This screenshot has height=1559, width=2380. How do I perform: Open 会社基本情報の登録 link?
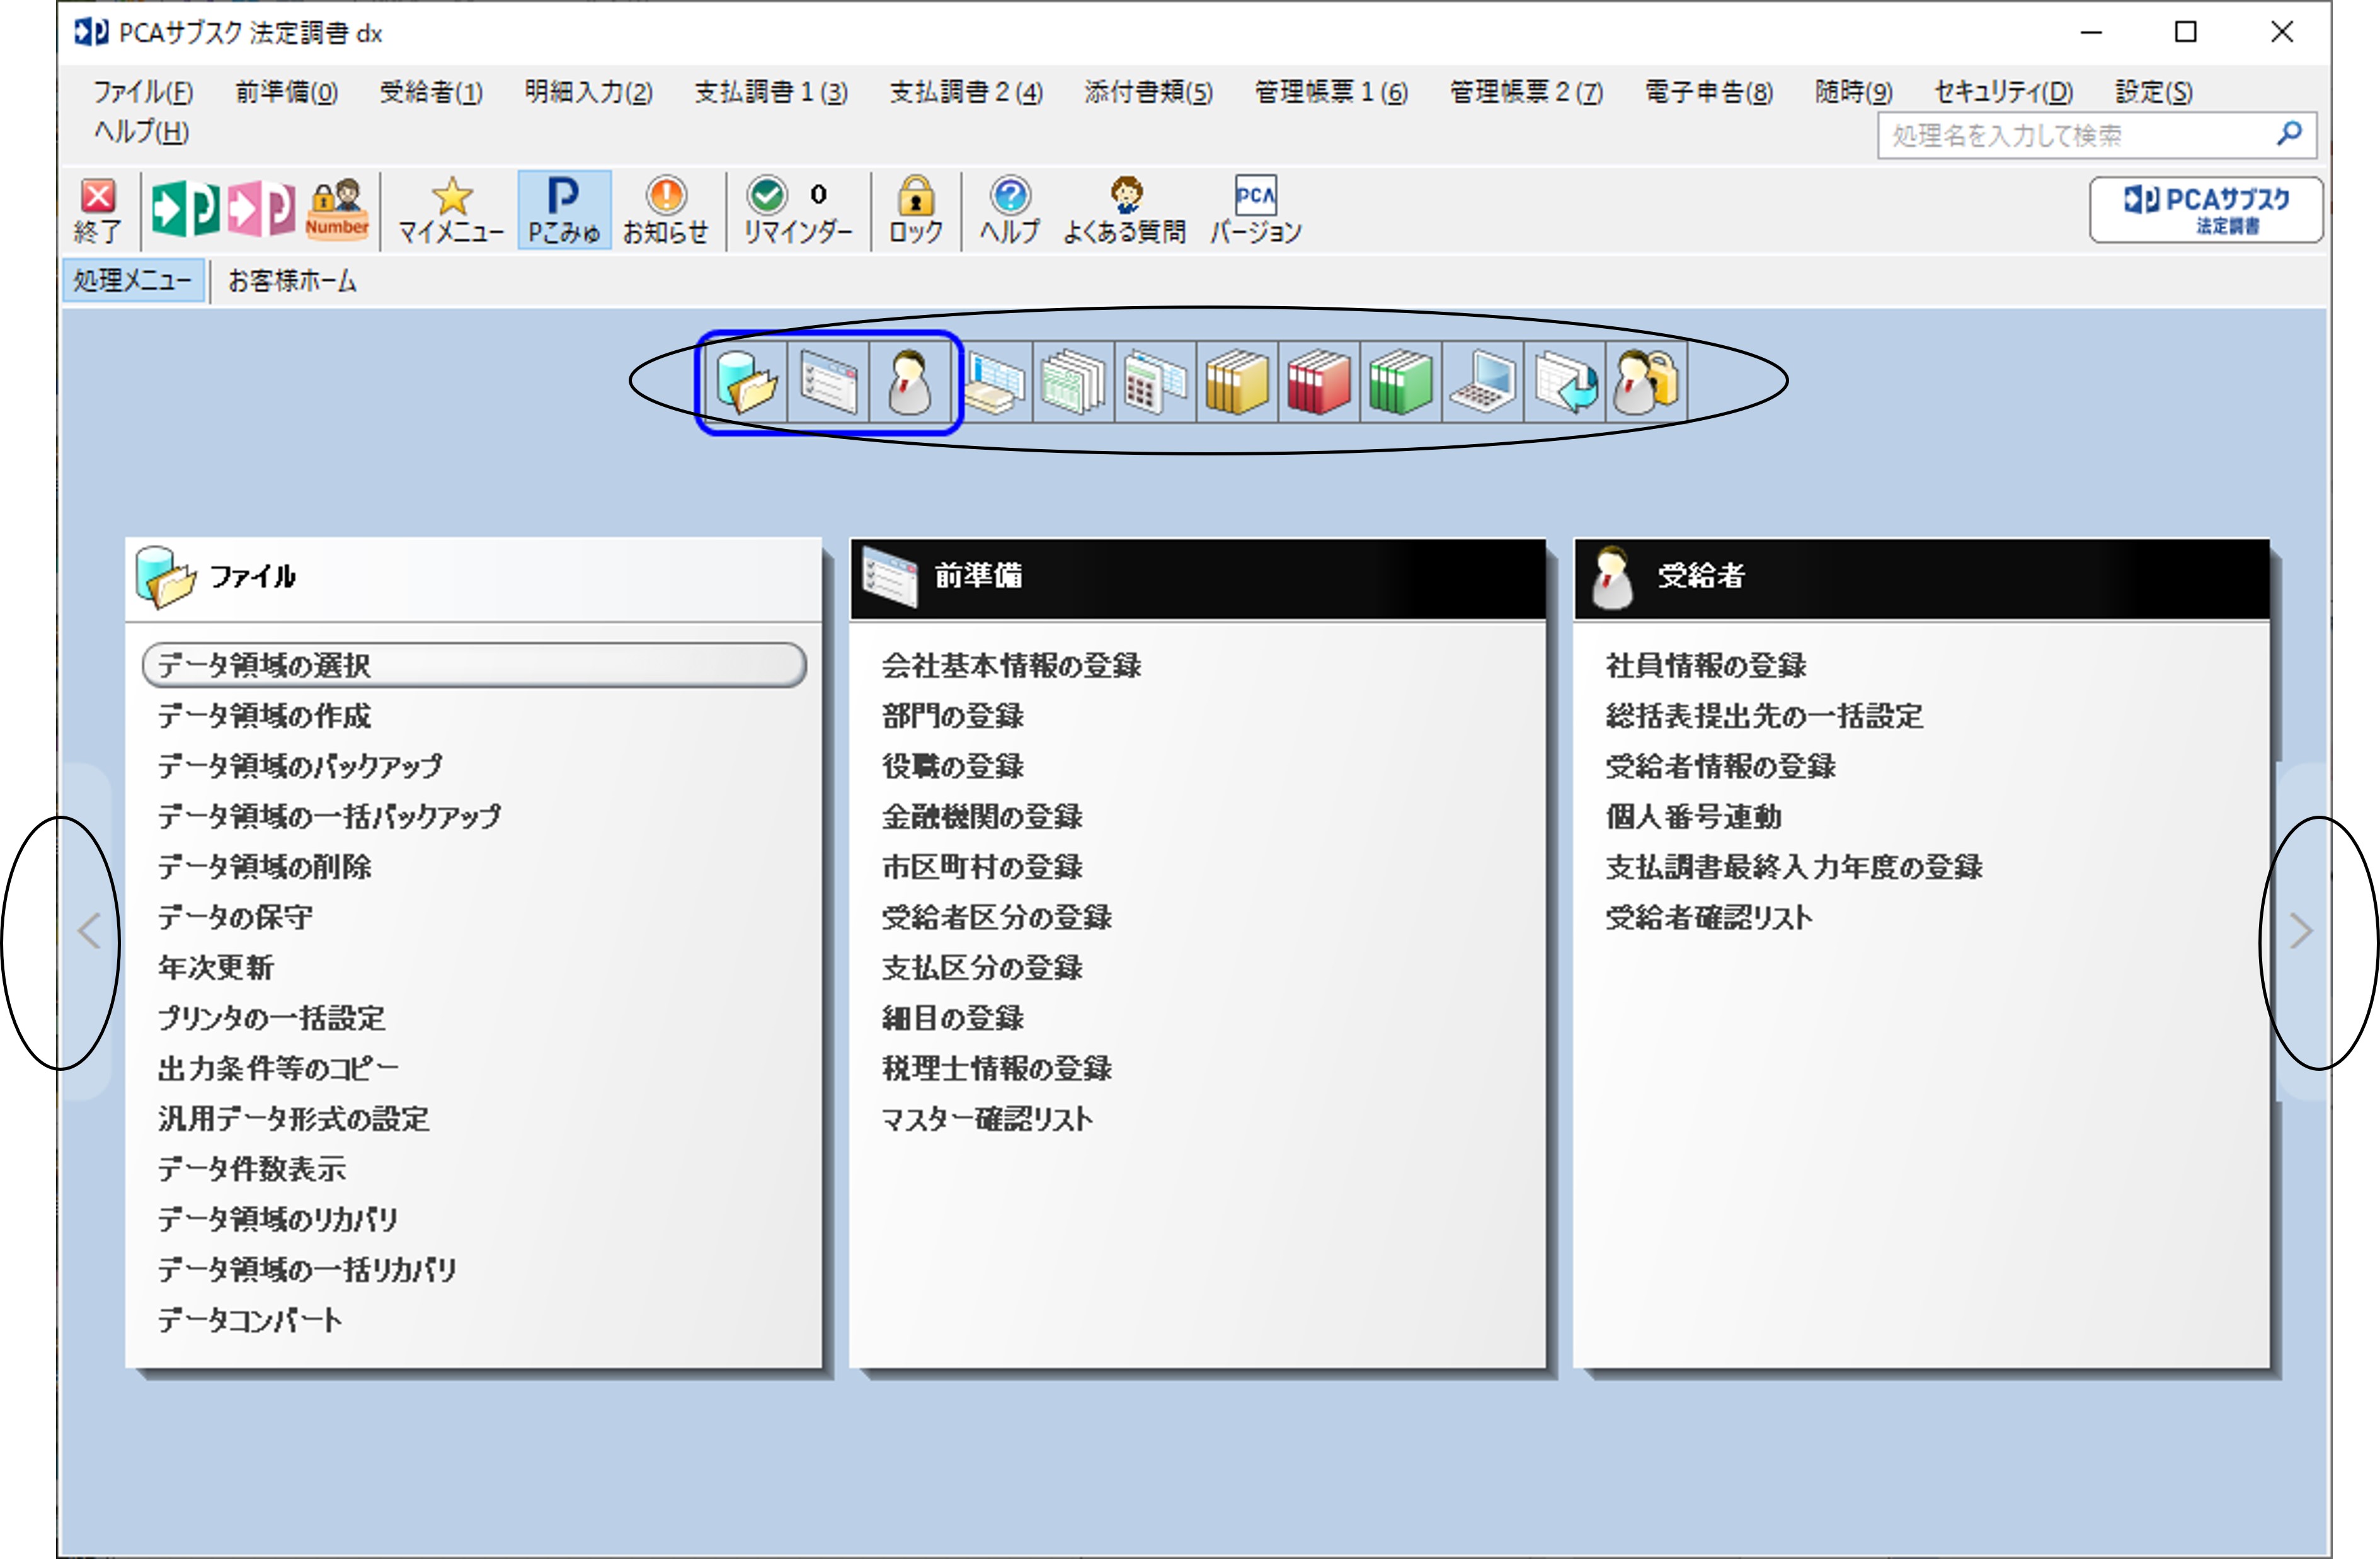pos(1011,666)
